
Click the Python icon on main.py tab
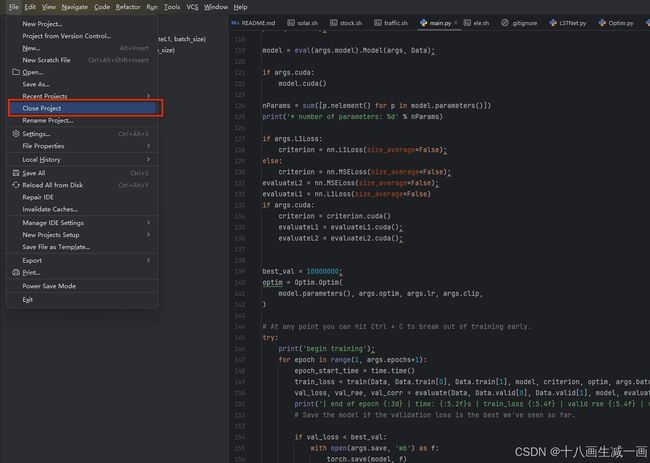pos(423,23)
